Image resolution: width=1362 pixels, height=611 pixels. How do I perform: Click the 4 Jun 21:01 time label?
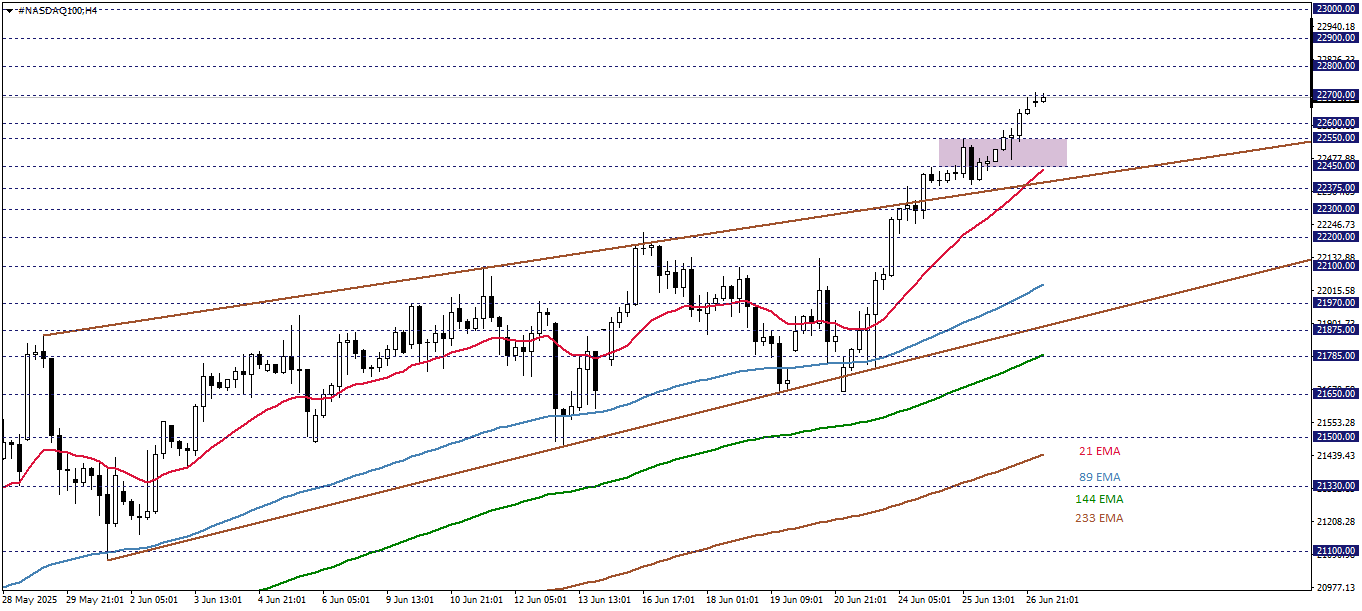pos(281,600)
